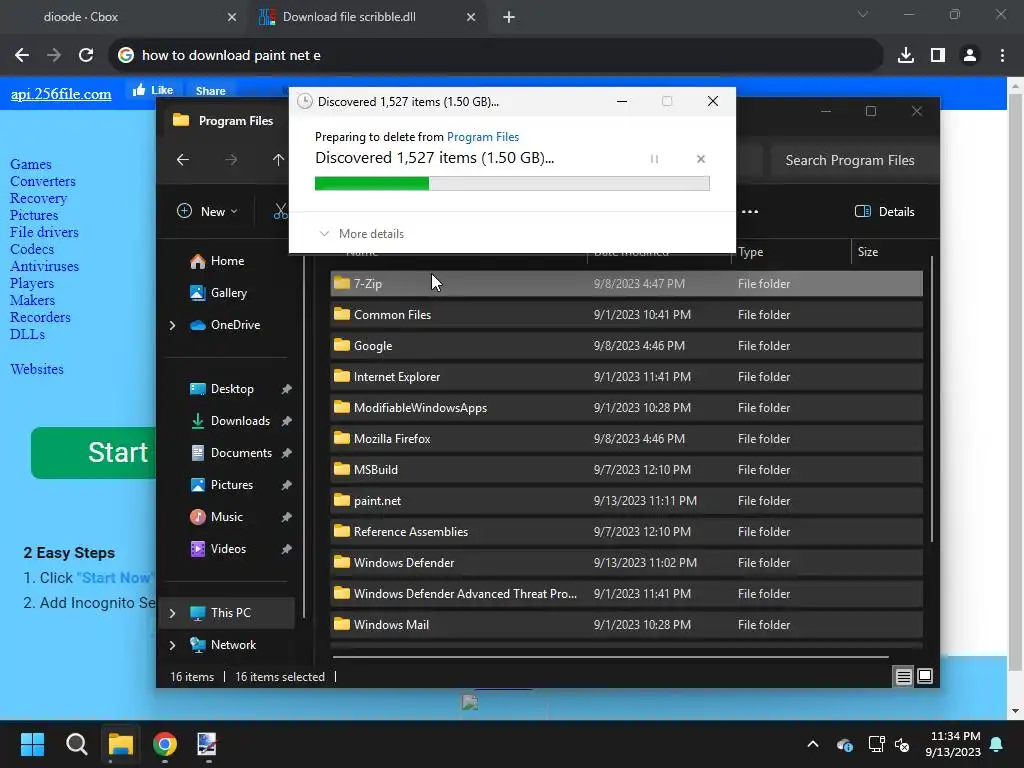Show hidden system tray icons
This screenshot has width=1024, height=768.
coord(813,744)
